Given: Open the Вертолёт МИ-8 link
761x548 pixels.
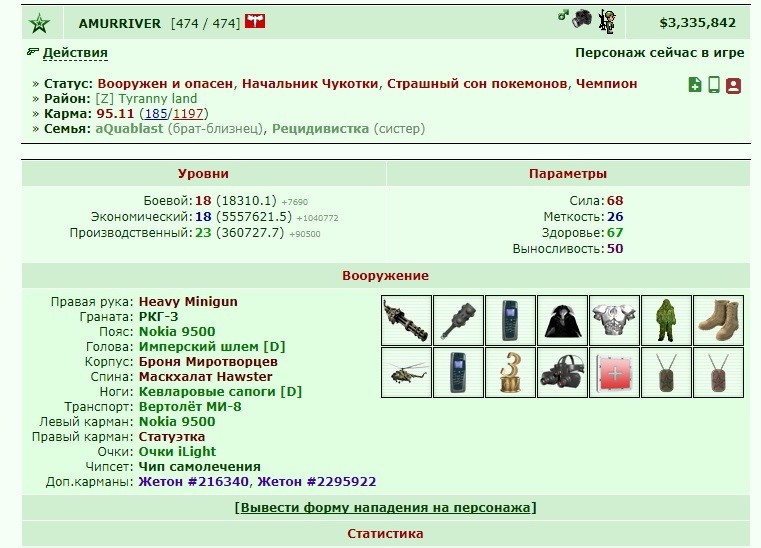Looking at the screenshot, I should click(190, 406).
